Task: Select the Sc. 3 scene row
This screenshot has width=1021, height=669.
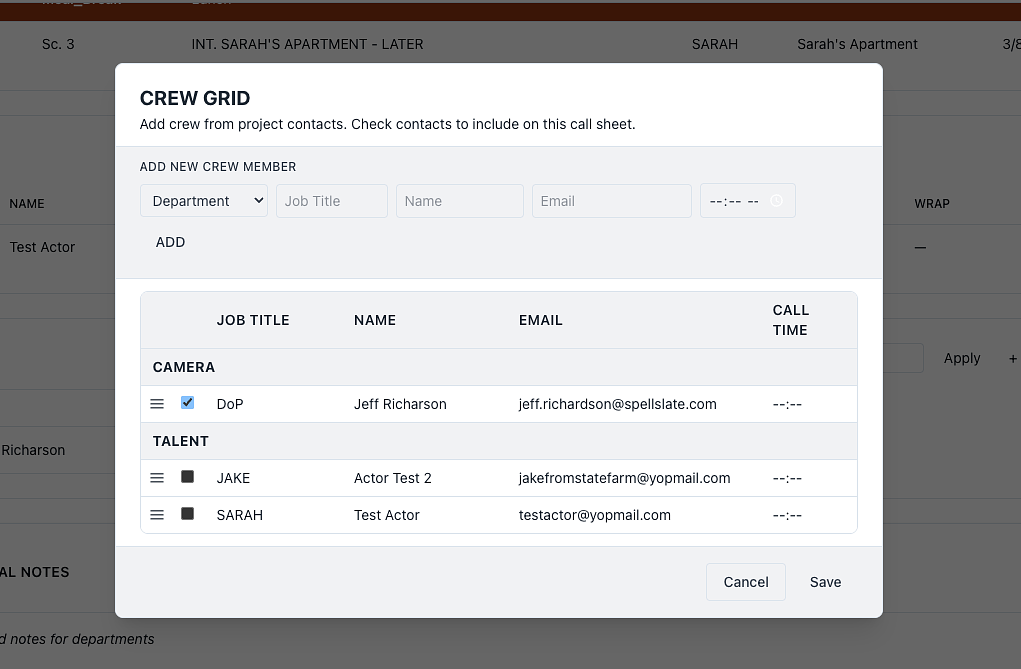Action: tap(58, 44)
